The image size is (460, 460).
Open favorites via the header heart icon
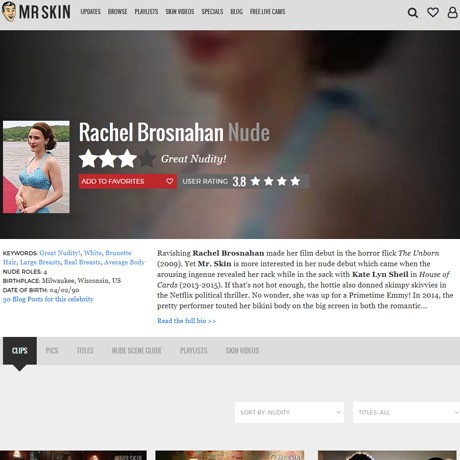(433, 12)
